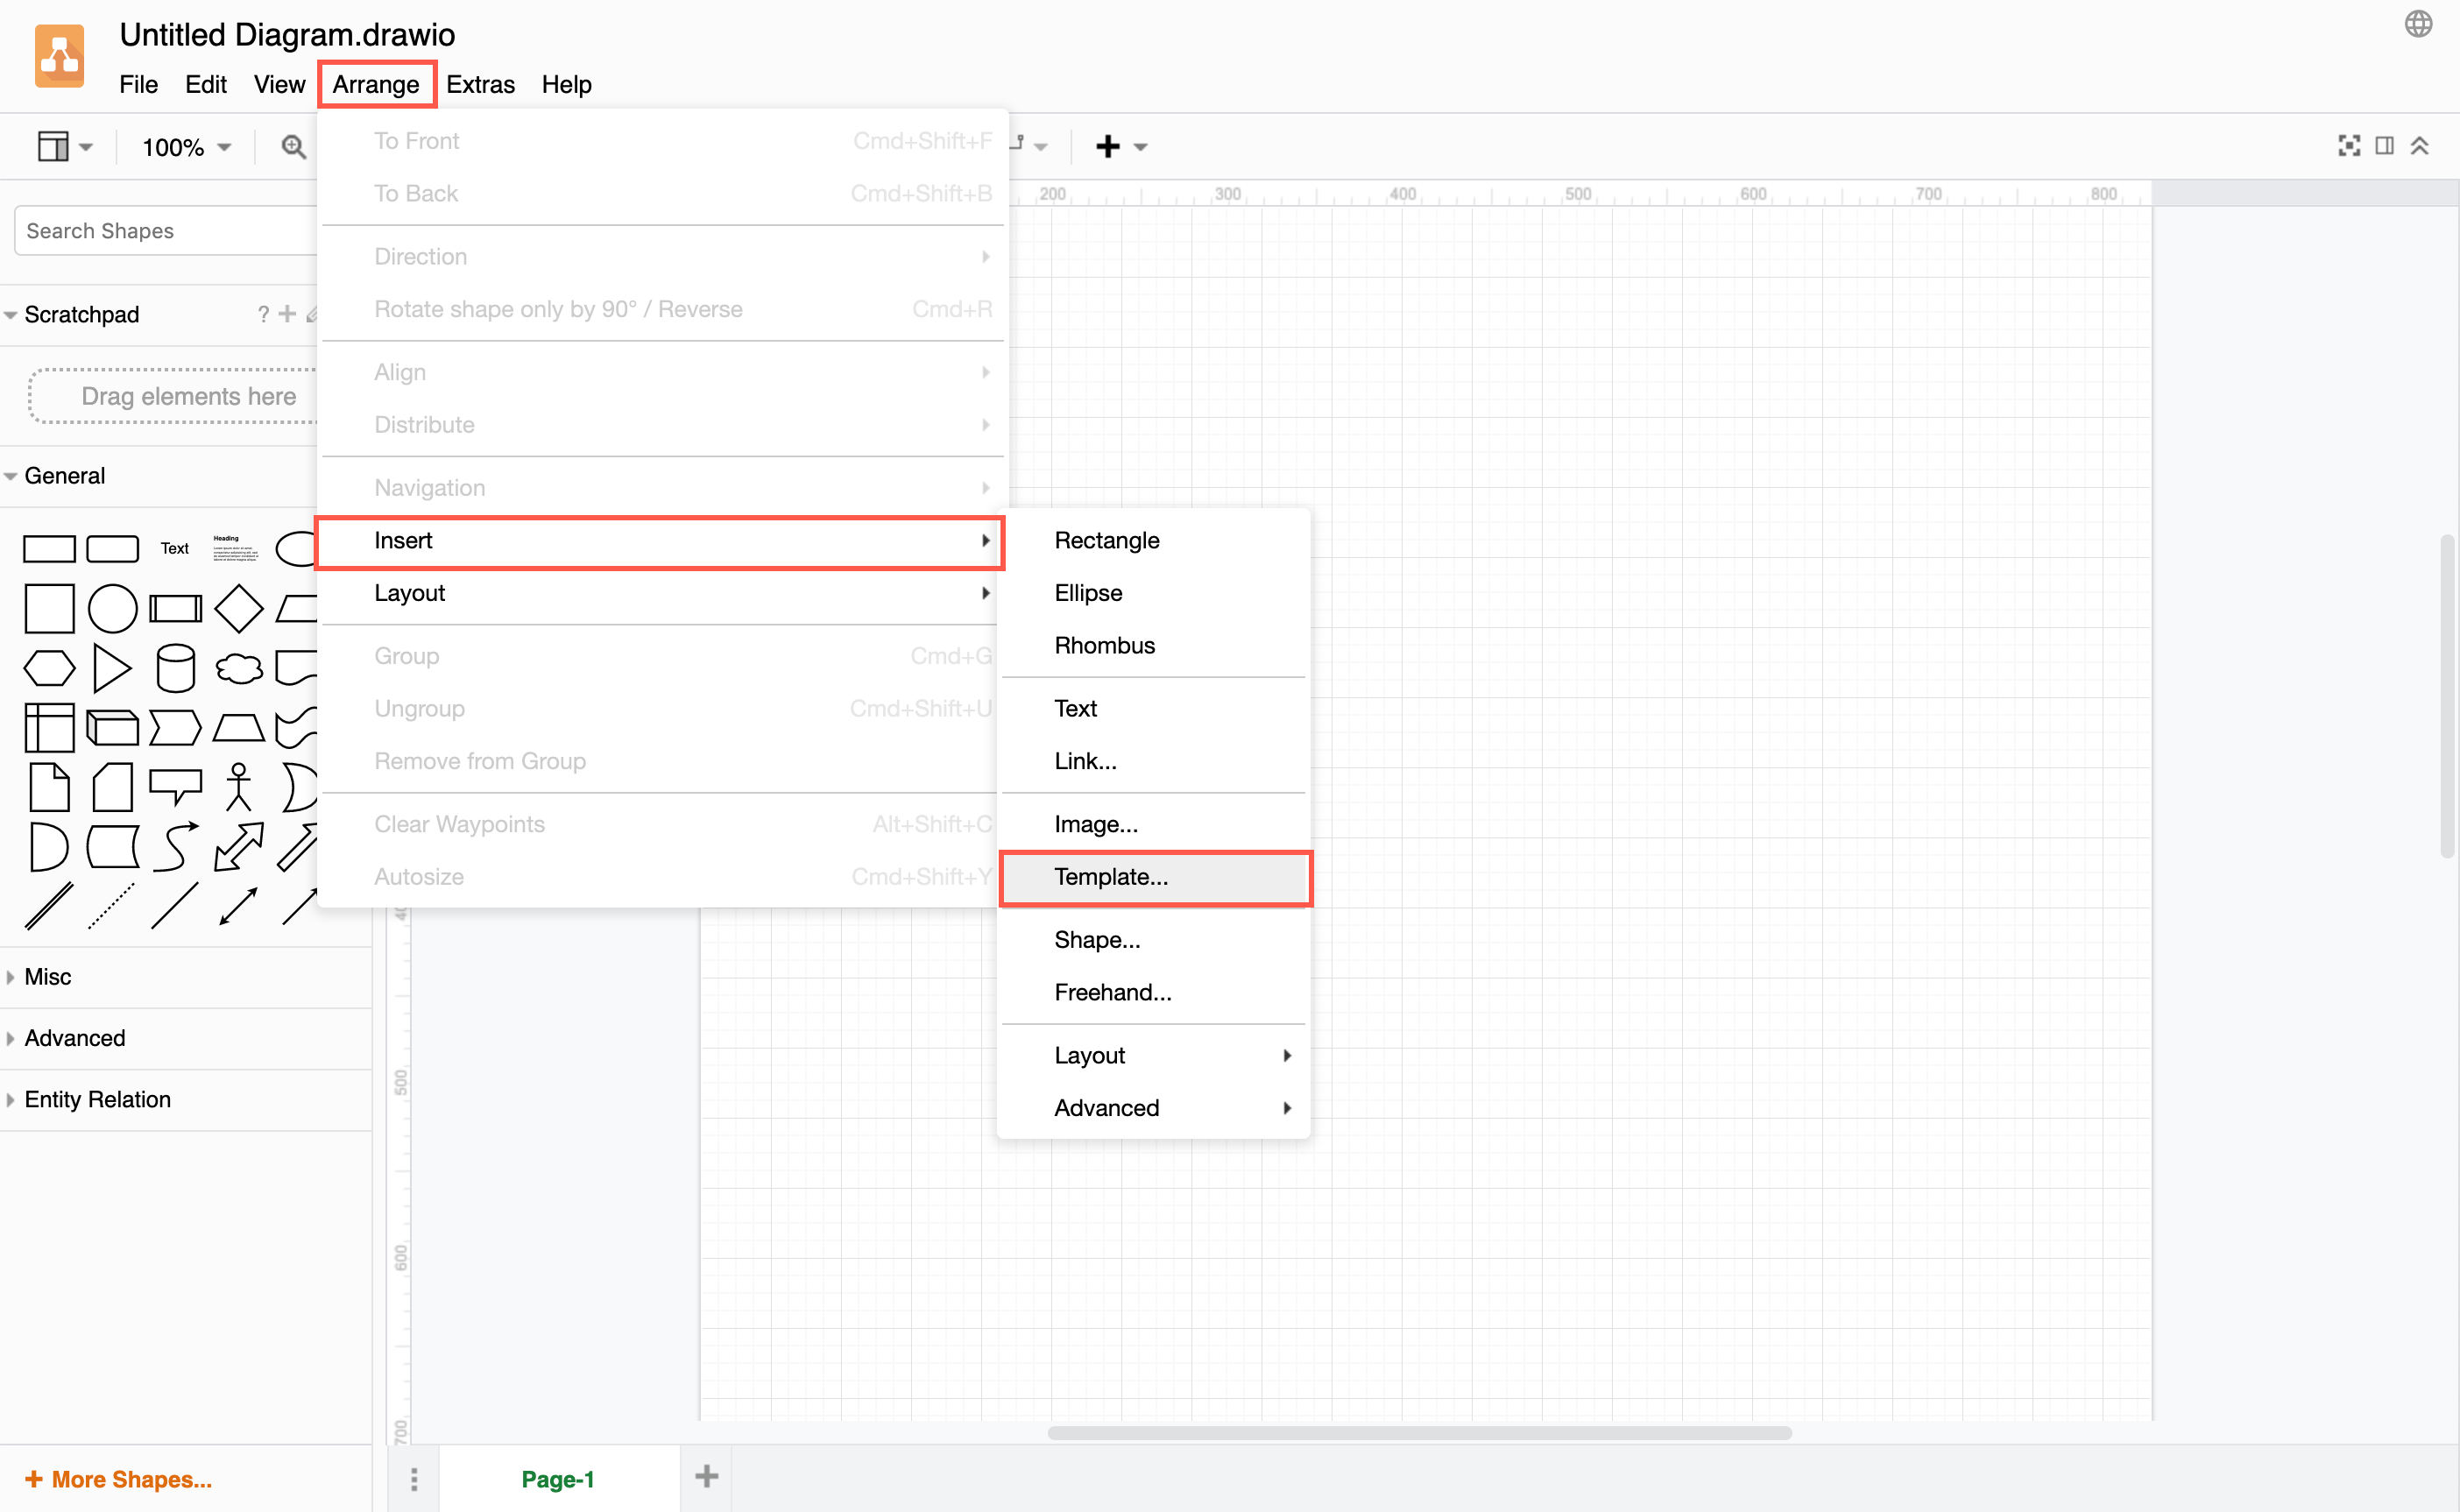Screen dimensions: 2460x1512
Task: Click the More Shapes... button
Action: tap(118, 1479)
